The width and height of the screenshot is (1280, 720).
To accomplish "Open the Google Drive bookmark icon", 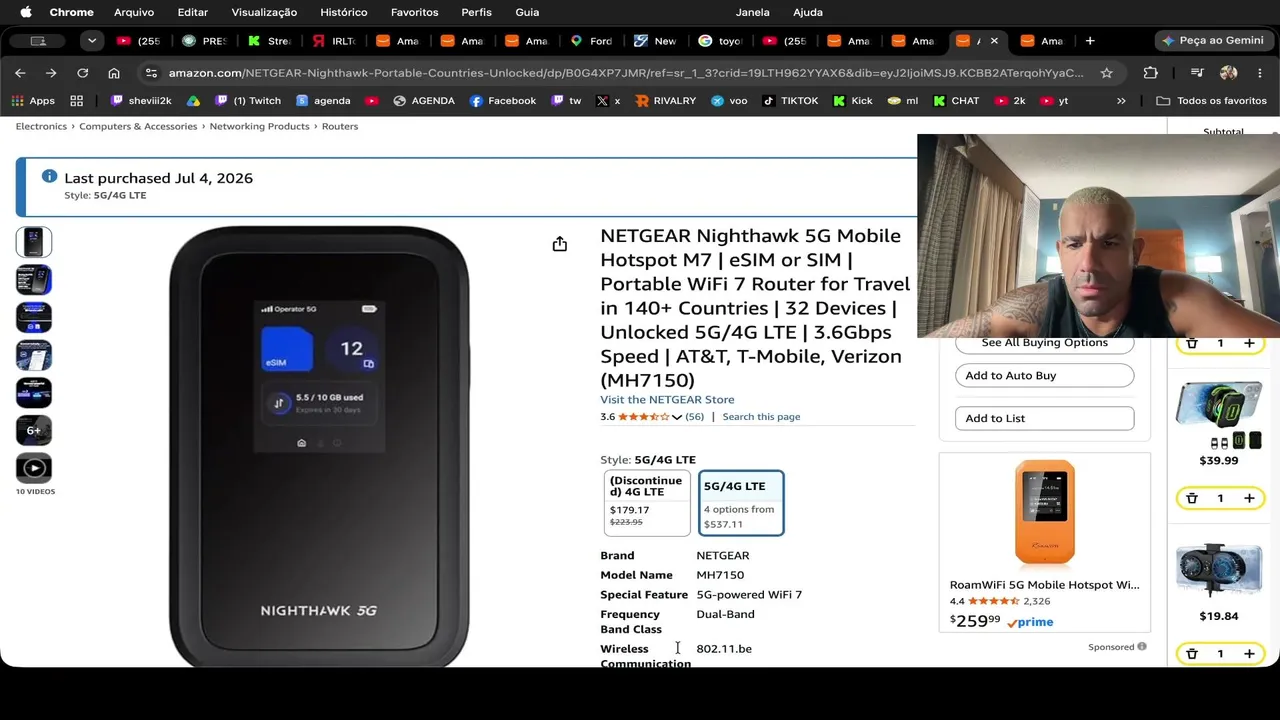I will [x=193, y=101].
